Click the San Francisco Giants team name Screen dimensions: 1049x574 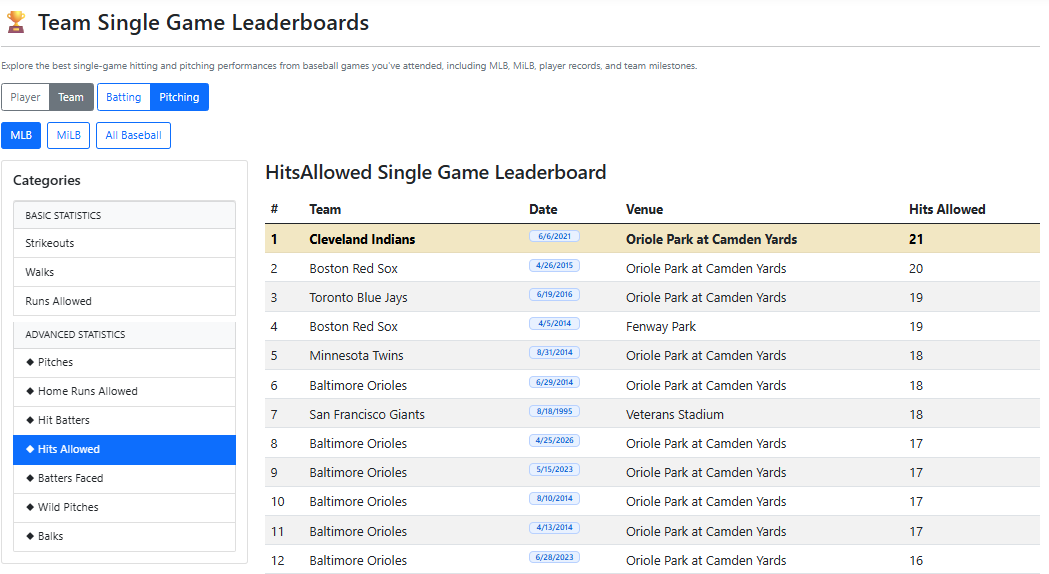pyautogui.click(x=367, y=415)
